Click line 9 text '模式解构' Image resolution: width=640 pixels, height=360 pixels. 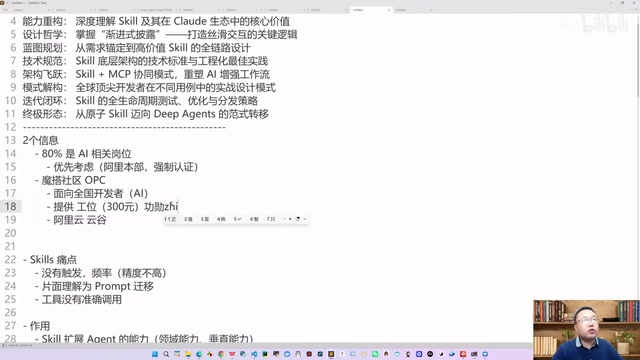pyautogui.click(x=42, y=88)
